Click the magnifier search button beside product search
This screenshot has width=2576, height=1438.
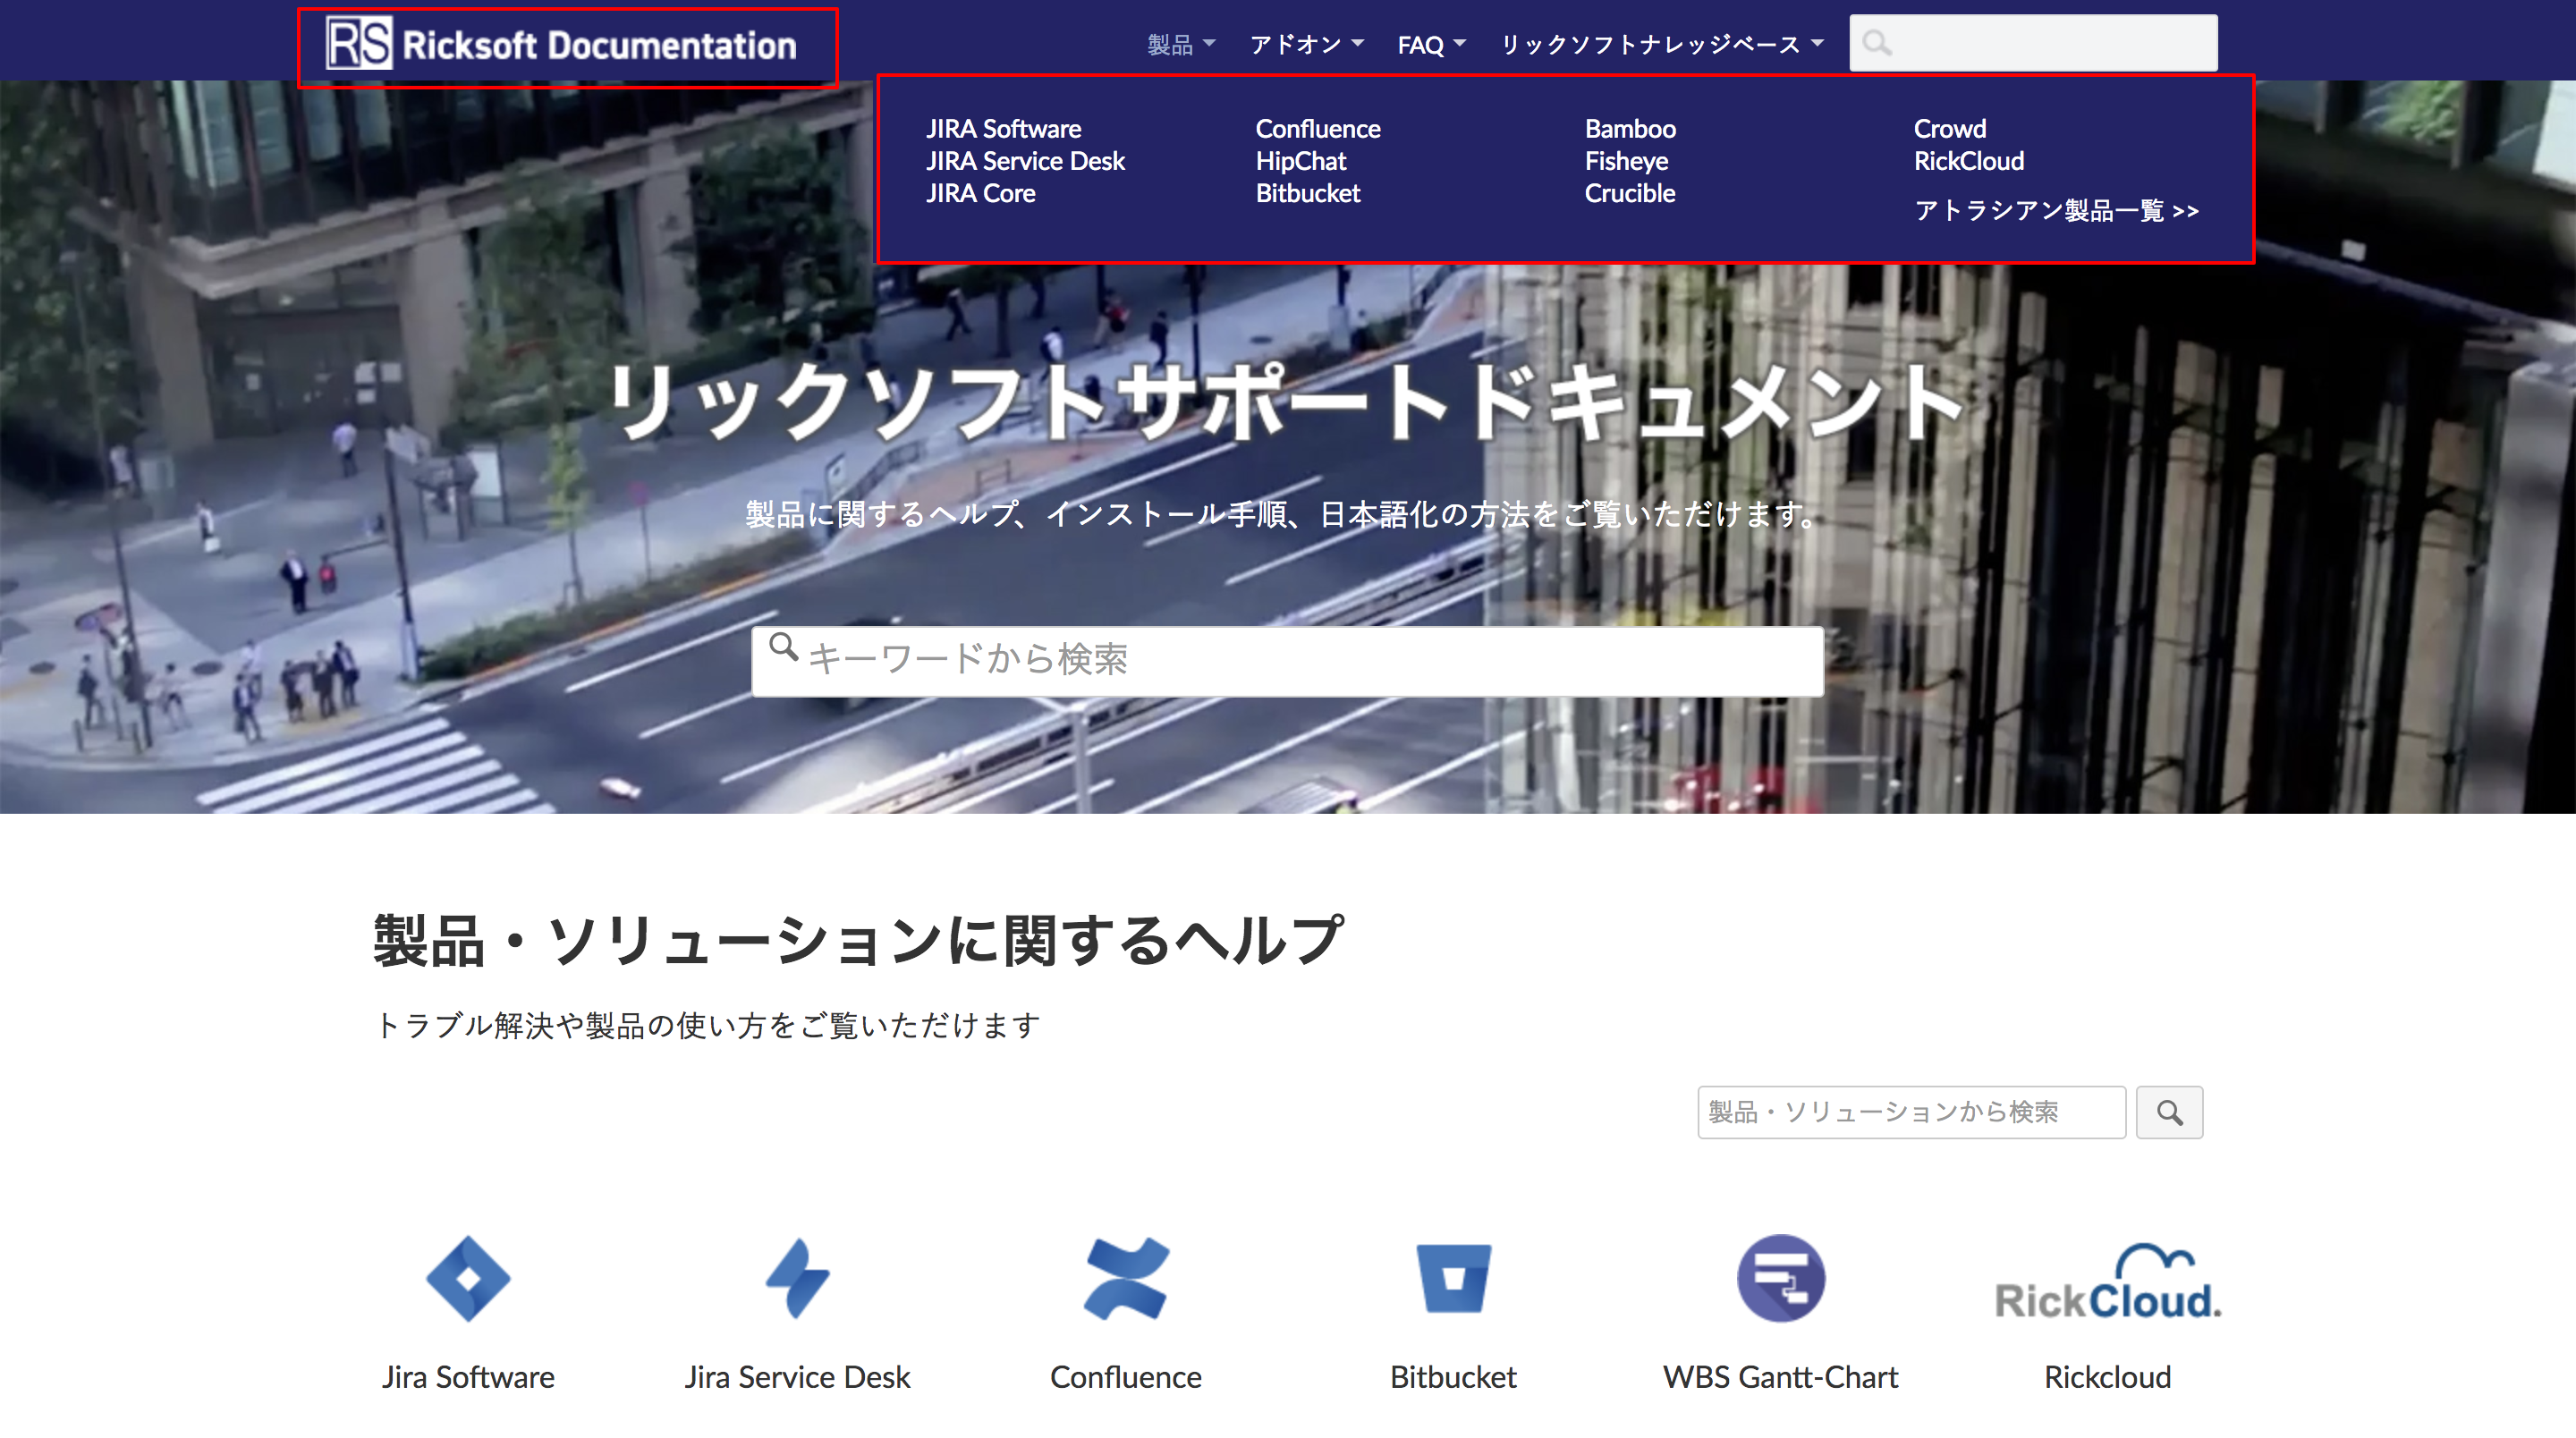point(2169,1112)
